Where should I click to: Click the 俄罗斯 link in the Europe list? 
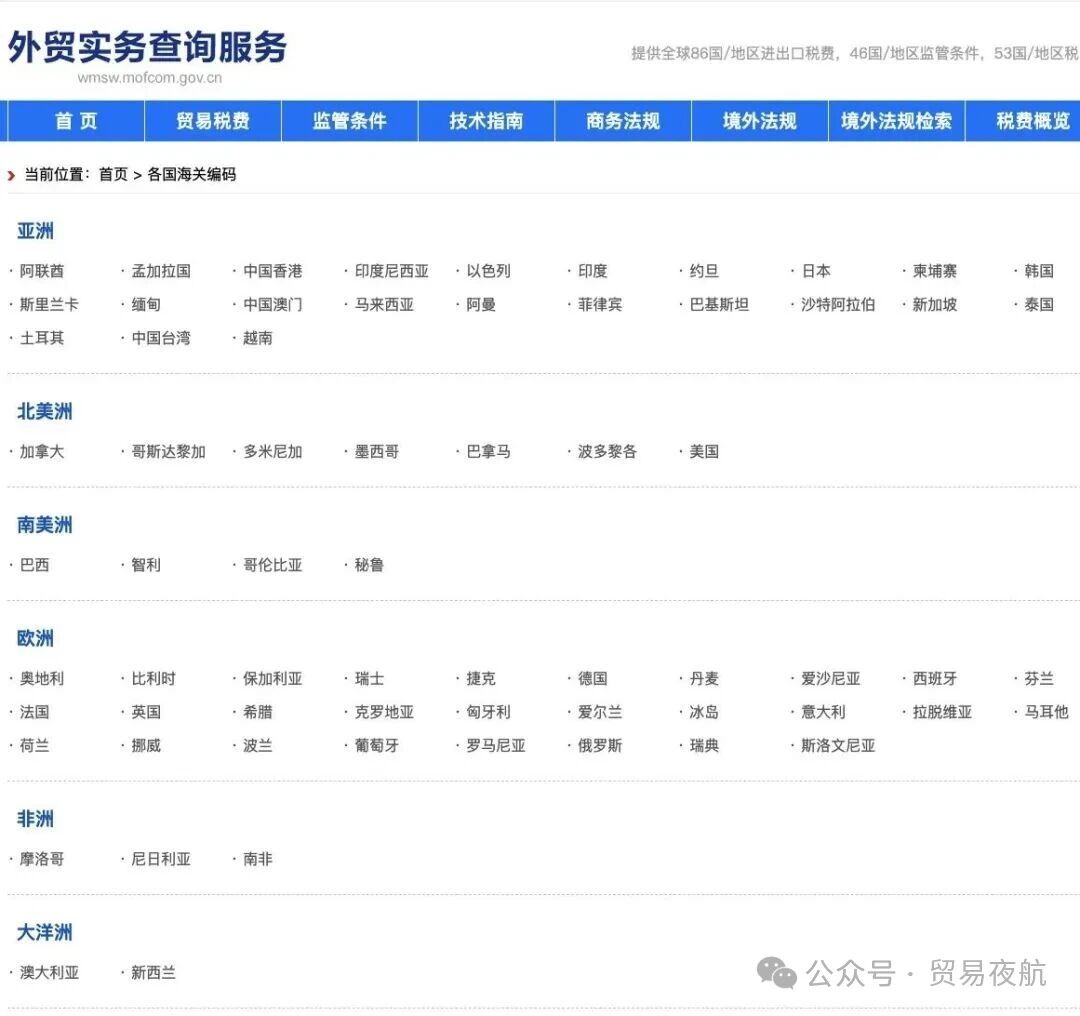(597, 745)
